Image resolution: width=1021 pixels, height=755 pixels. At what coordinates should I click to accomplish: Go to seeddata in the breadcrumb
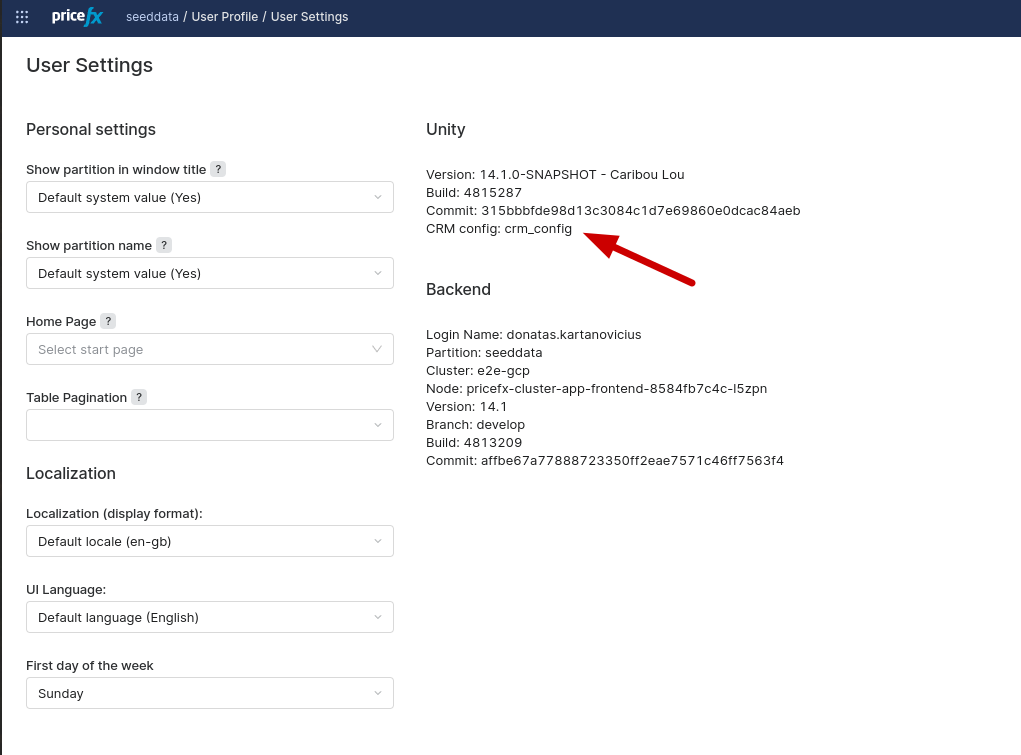[151, 17]
